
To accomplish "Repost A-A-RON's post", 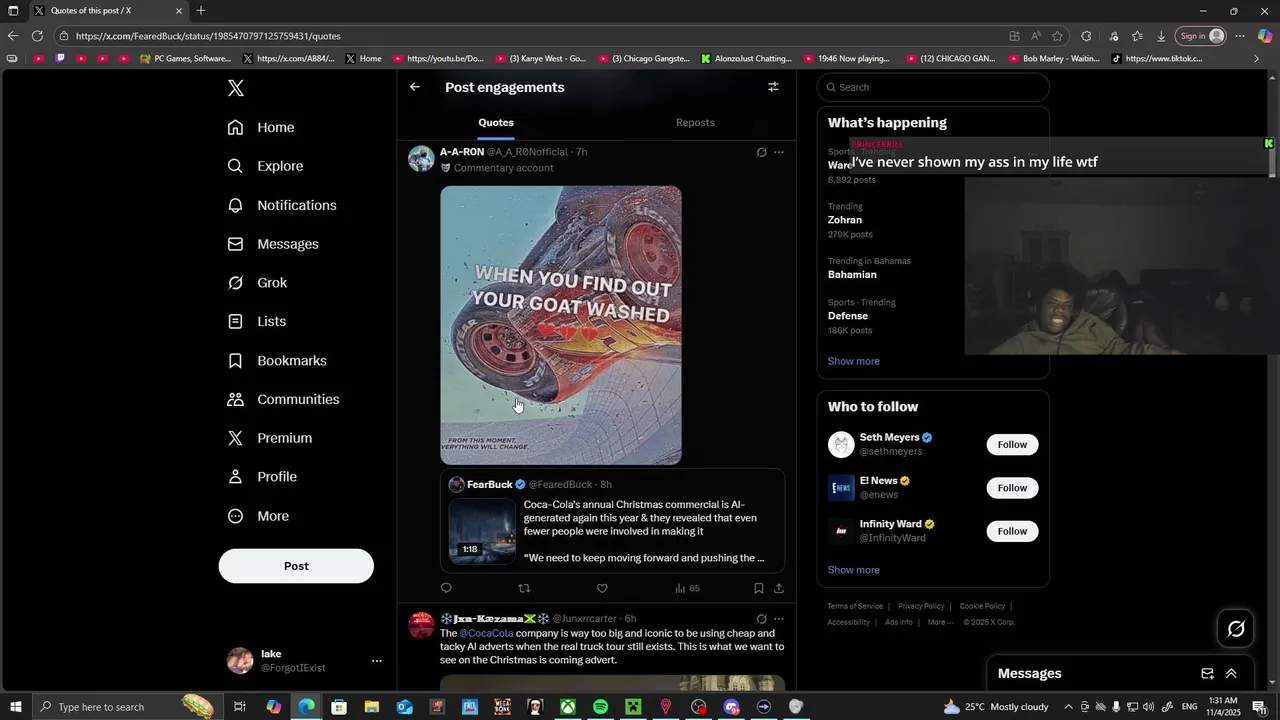I will click(x=524, y=588).
